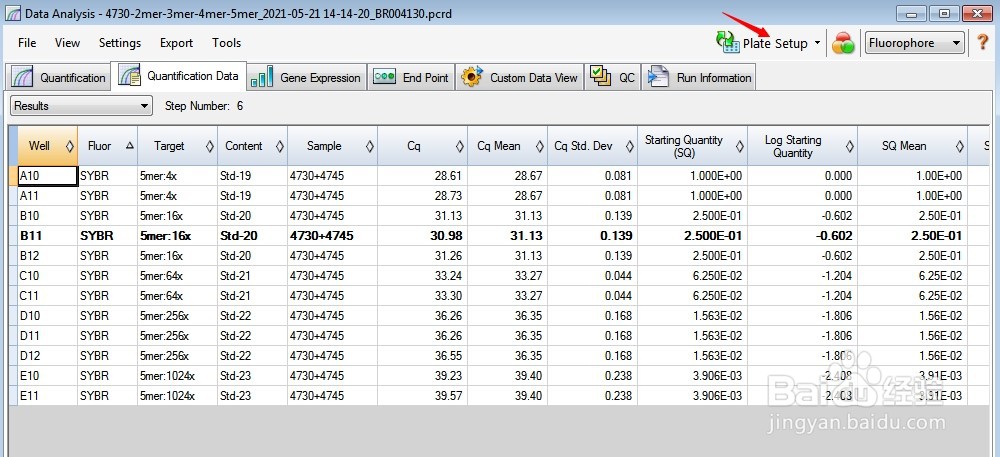1000x457 pixels.
Task: Open the Tools menu
Action: coord(226,43)
